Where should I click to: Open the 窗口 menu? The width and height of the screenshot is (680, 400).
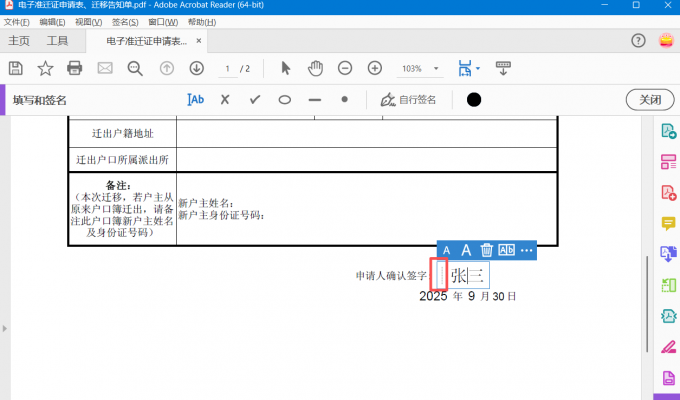(x=163, y=22)
